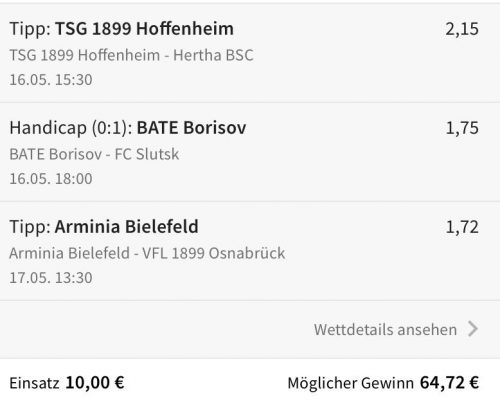Select the 16.05. 18:00 kickoff time
The width and height of the screenshot is (500, 400).
[51, 179]
